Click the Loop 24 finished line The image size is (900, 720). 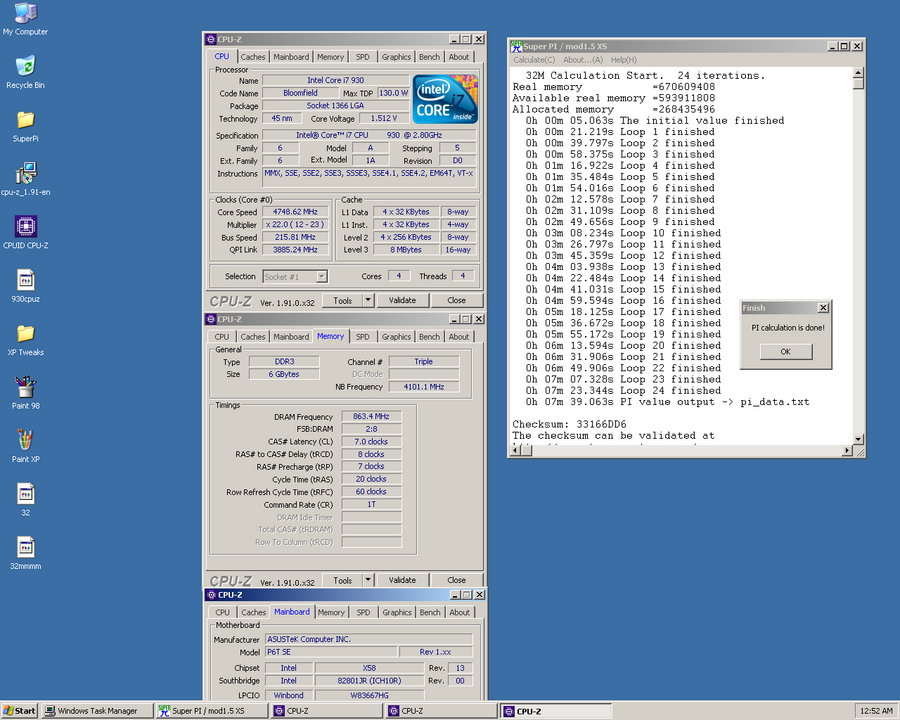coord(623,390)
